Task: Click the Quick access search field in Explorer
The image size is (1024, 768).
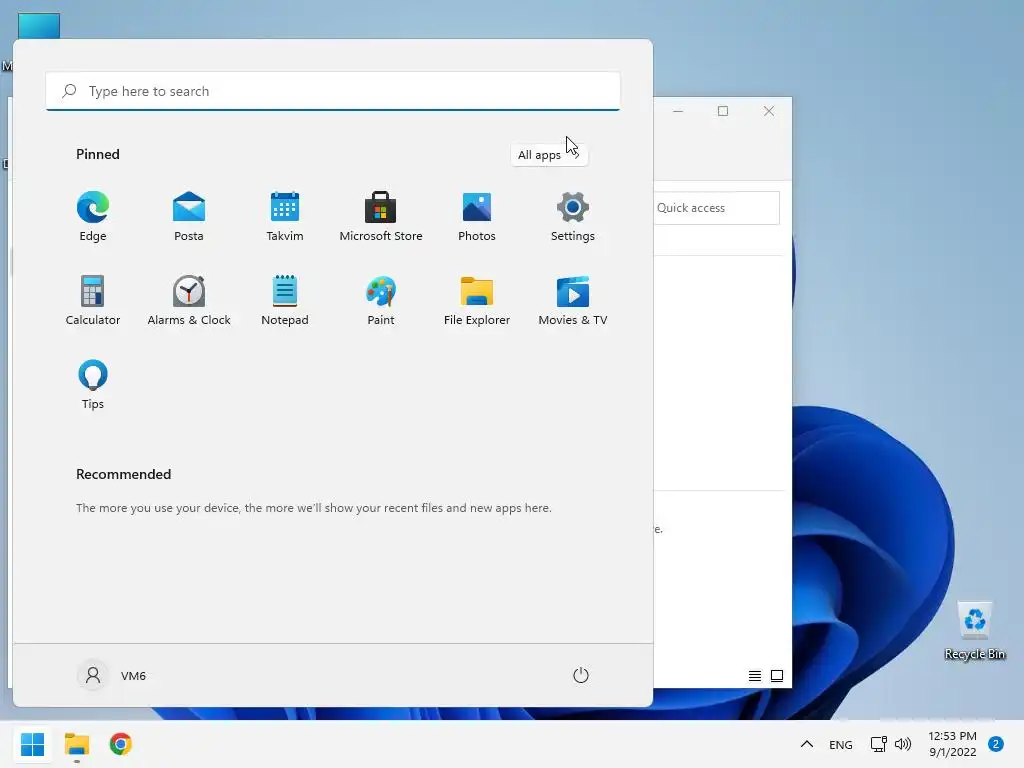Action: point(716,208)
